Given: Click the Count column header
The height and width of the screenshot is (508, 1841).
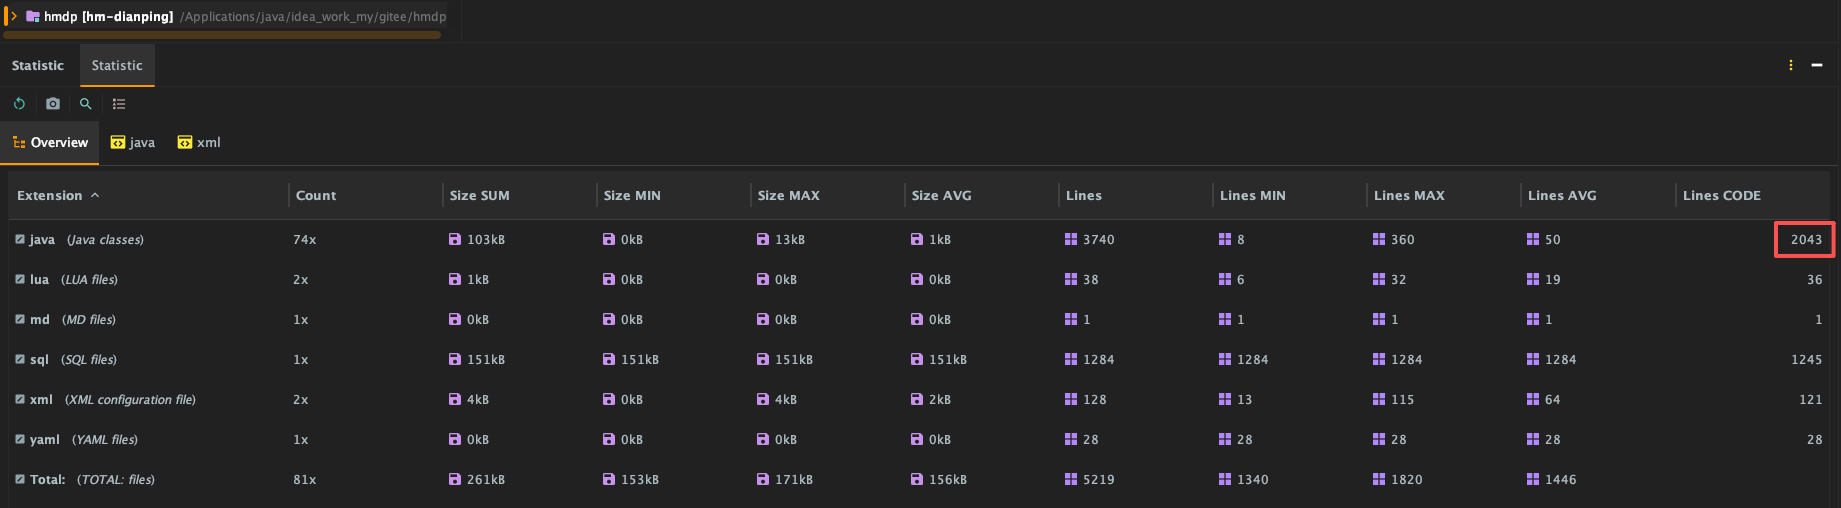Looking at the screenshot, I should click(x=316, y=196).
